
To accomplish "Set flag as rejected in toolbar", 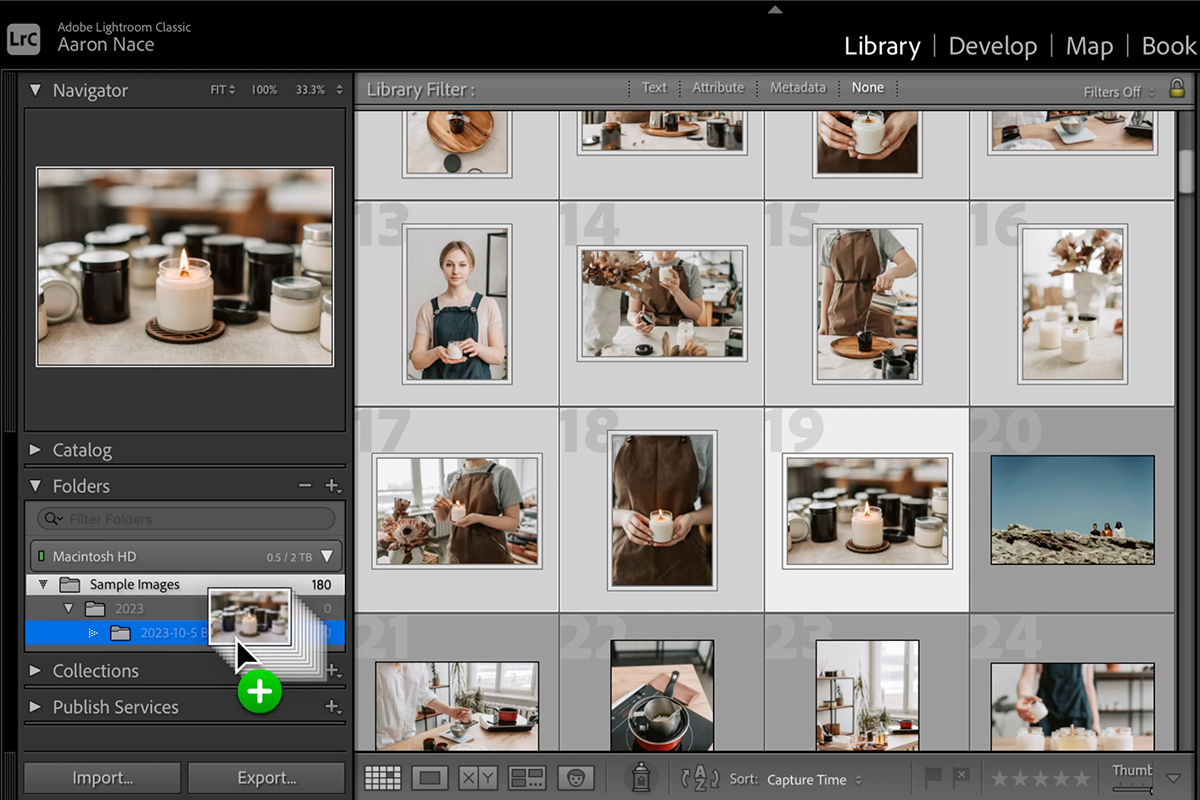I will point(960,777).
